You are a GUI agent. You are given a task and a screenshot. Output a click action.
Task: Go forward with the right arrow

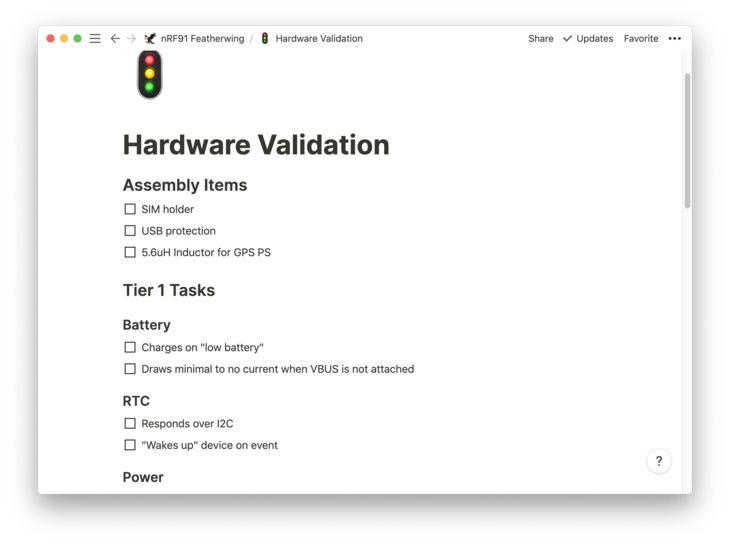pos(131,39)
